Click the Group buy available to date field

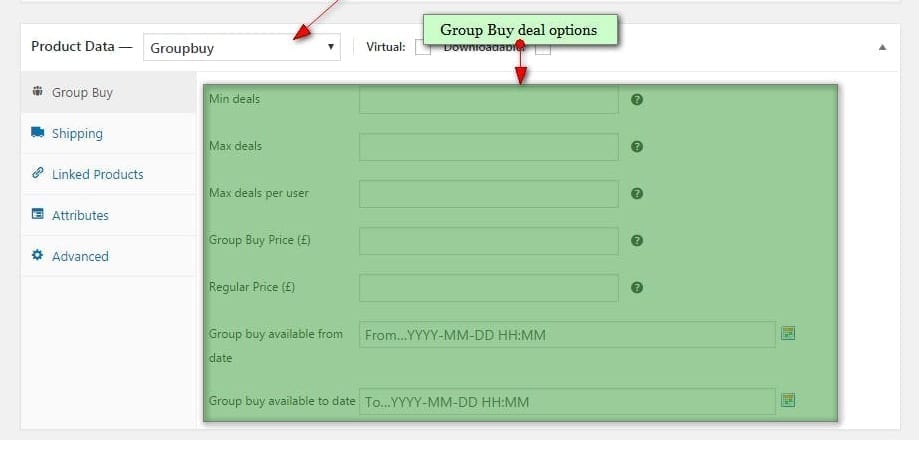[x=567, y=401]
